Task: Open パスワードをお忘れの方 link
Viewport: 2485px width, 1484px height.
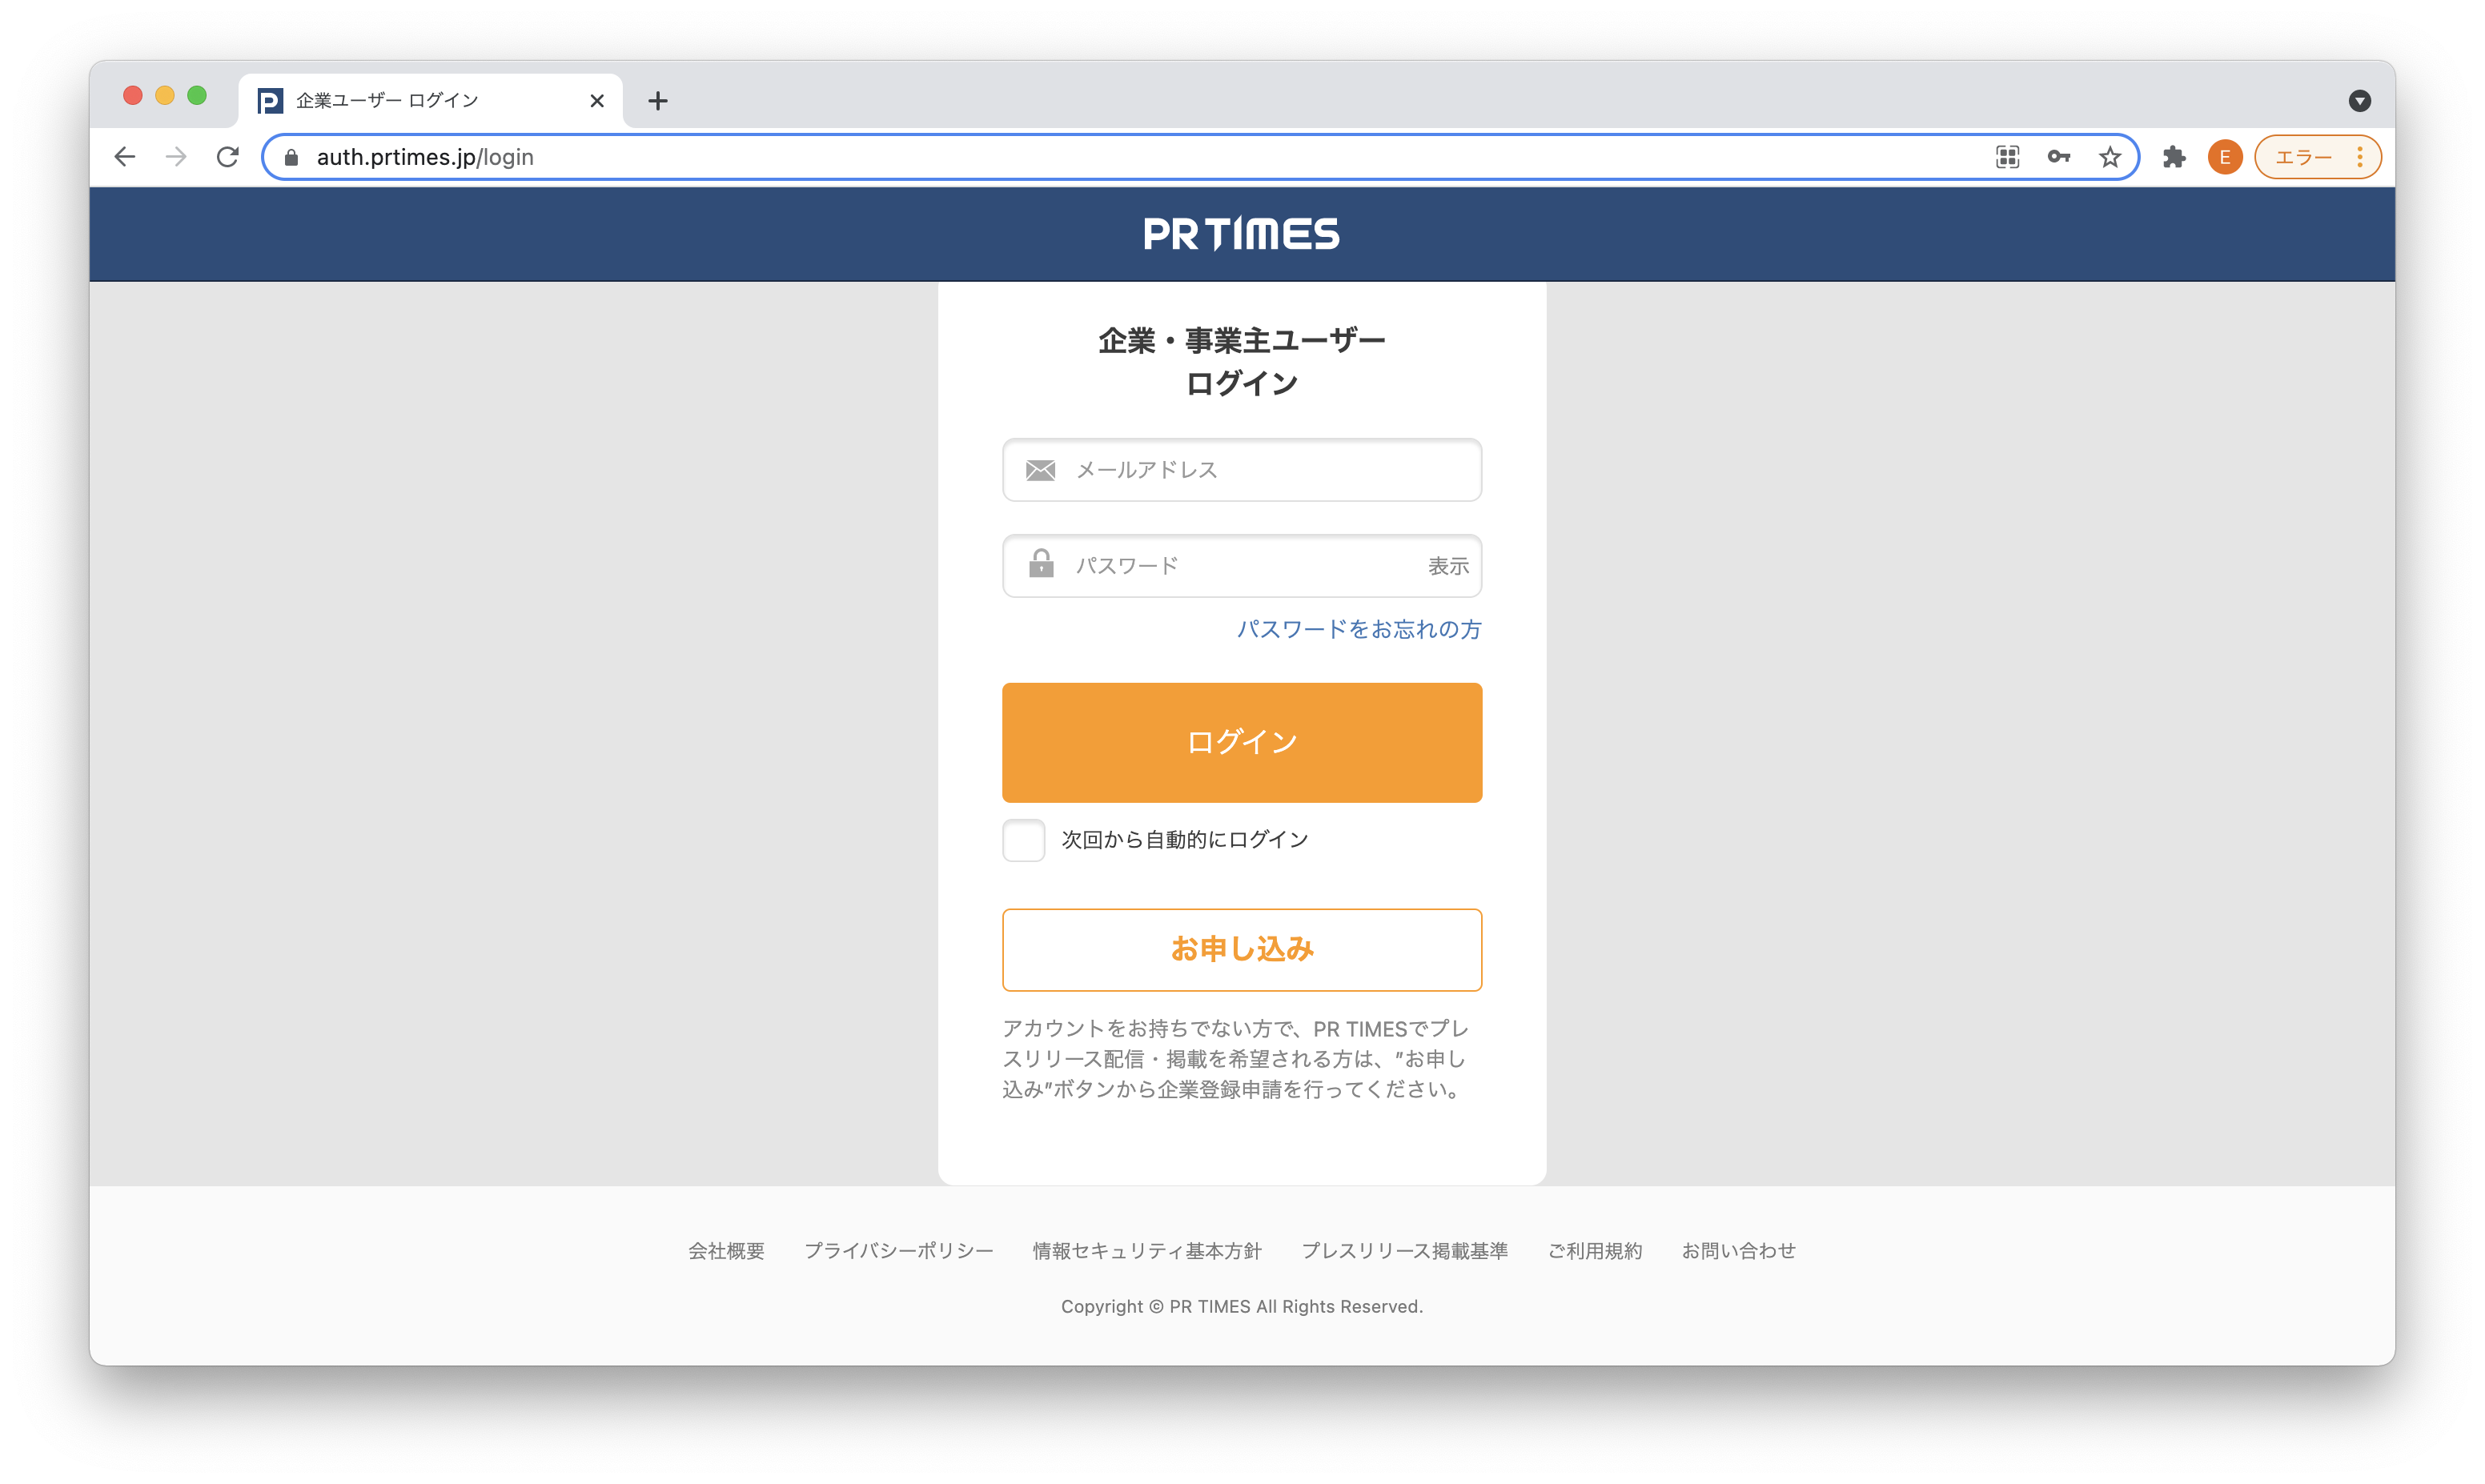Action: [1359, 629]
